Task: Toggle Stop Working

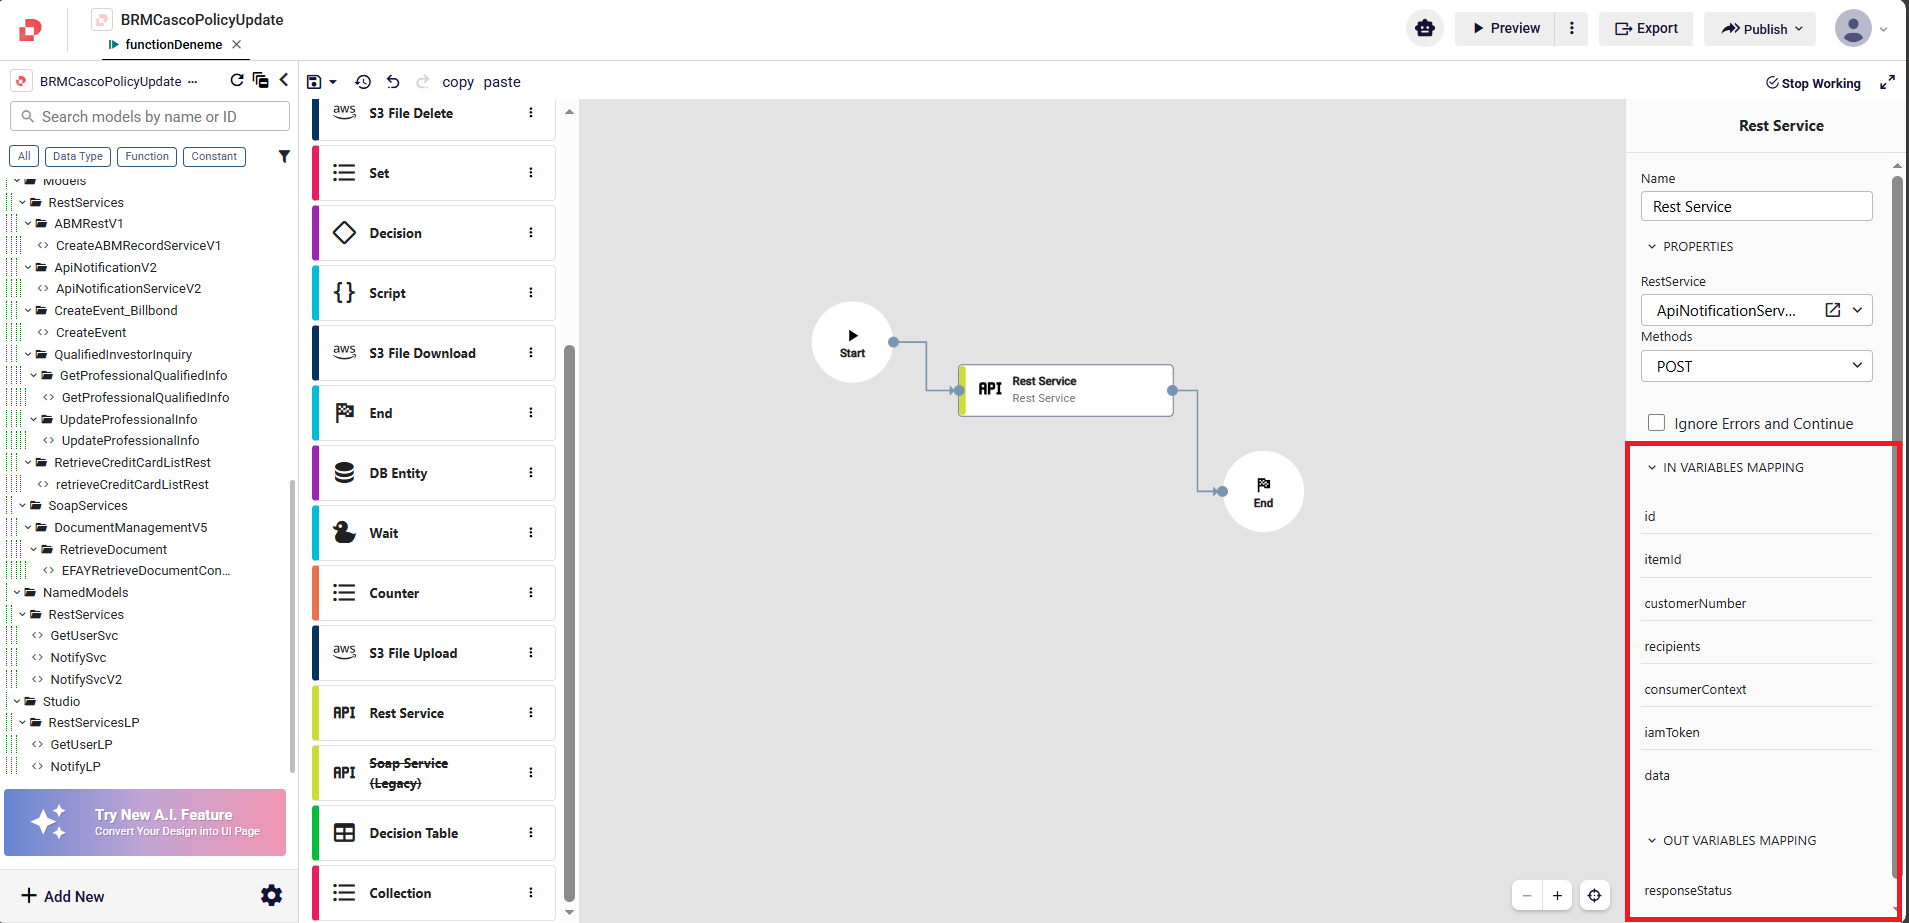Action: [x=1813, y=83]
